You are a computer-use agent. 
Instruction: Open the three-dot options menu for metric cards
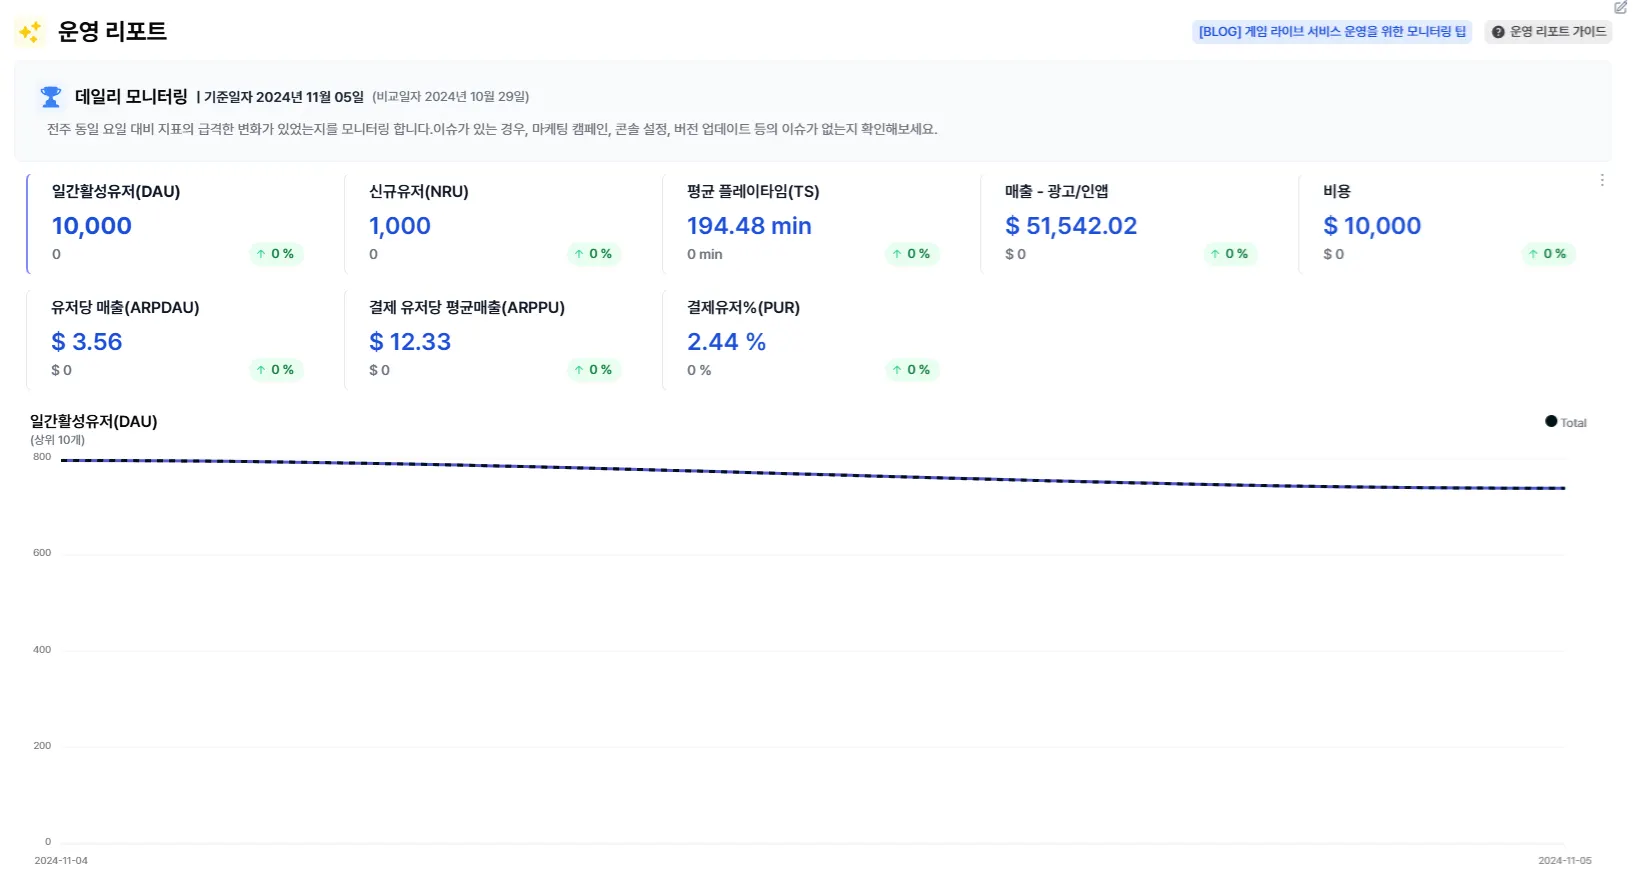point(1602,180)
